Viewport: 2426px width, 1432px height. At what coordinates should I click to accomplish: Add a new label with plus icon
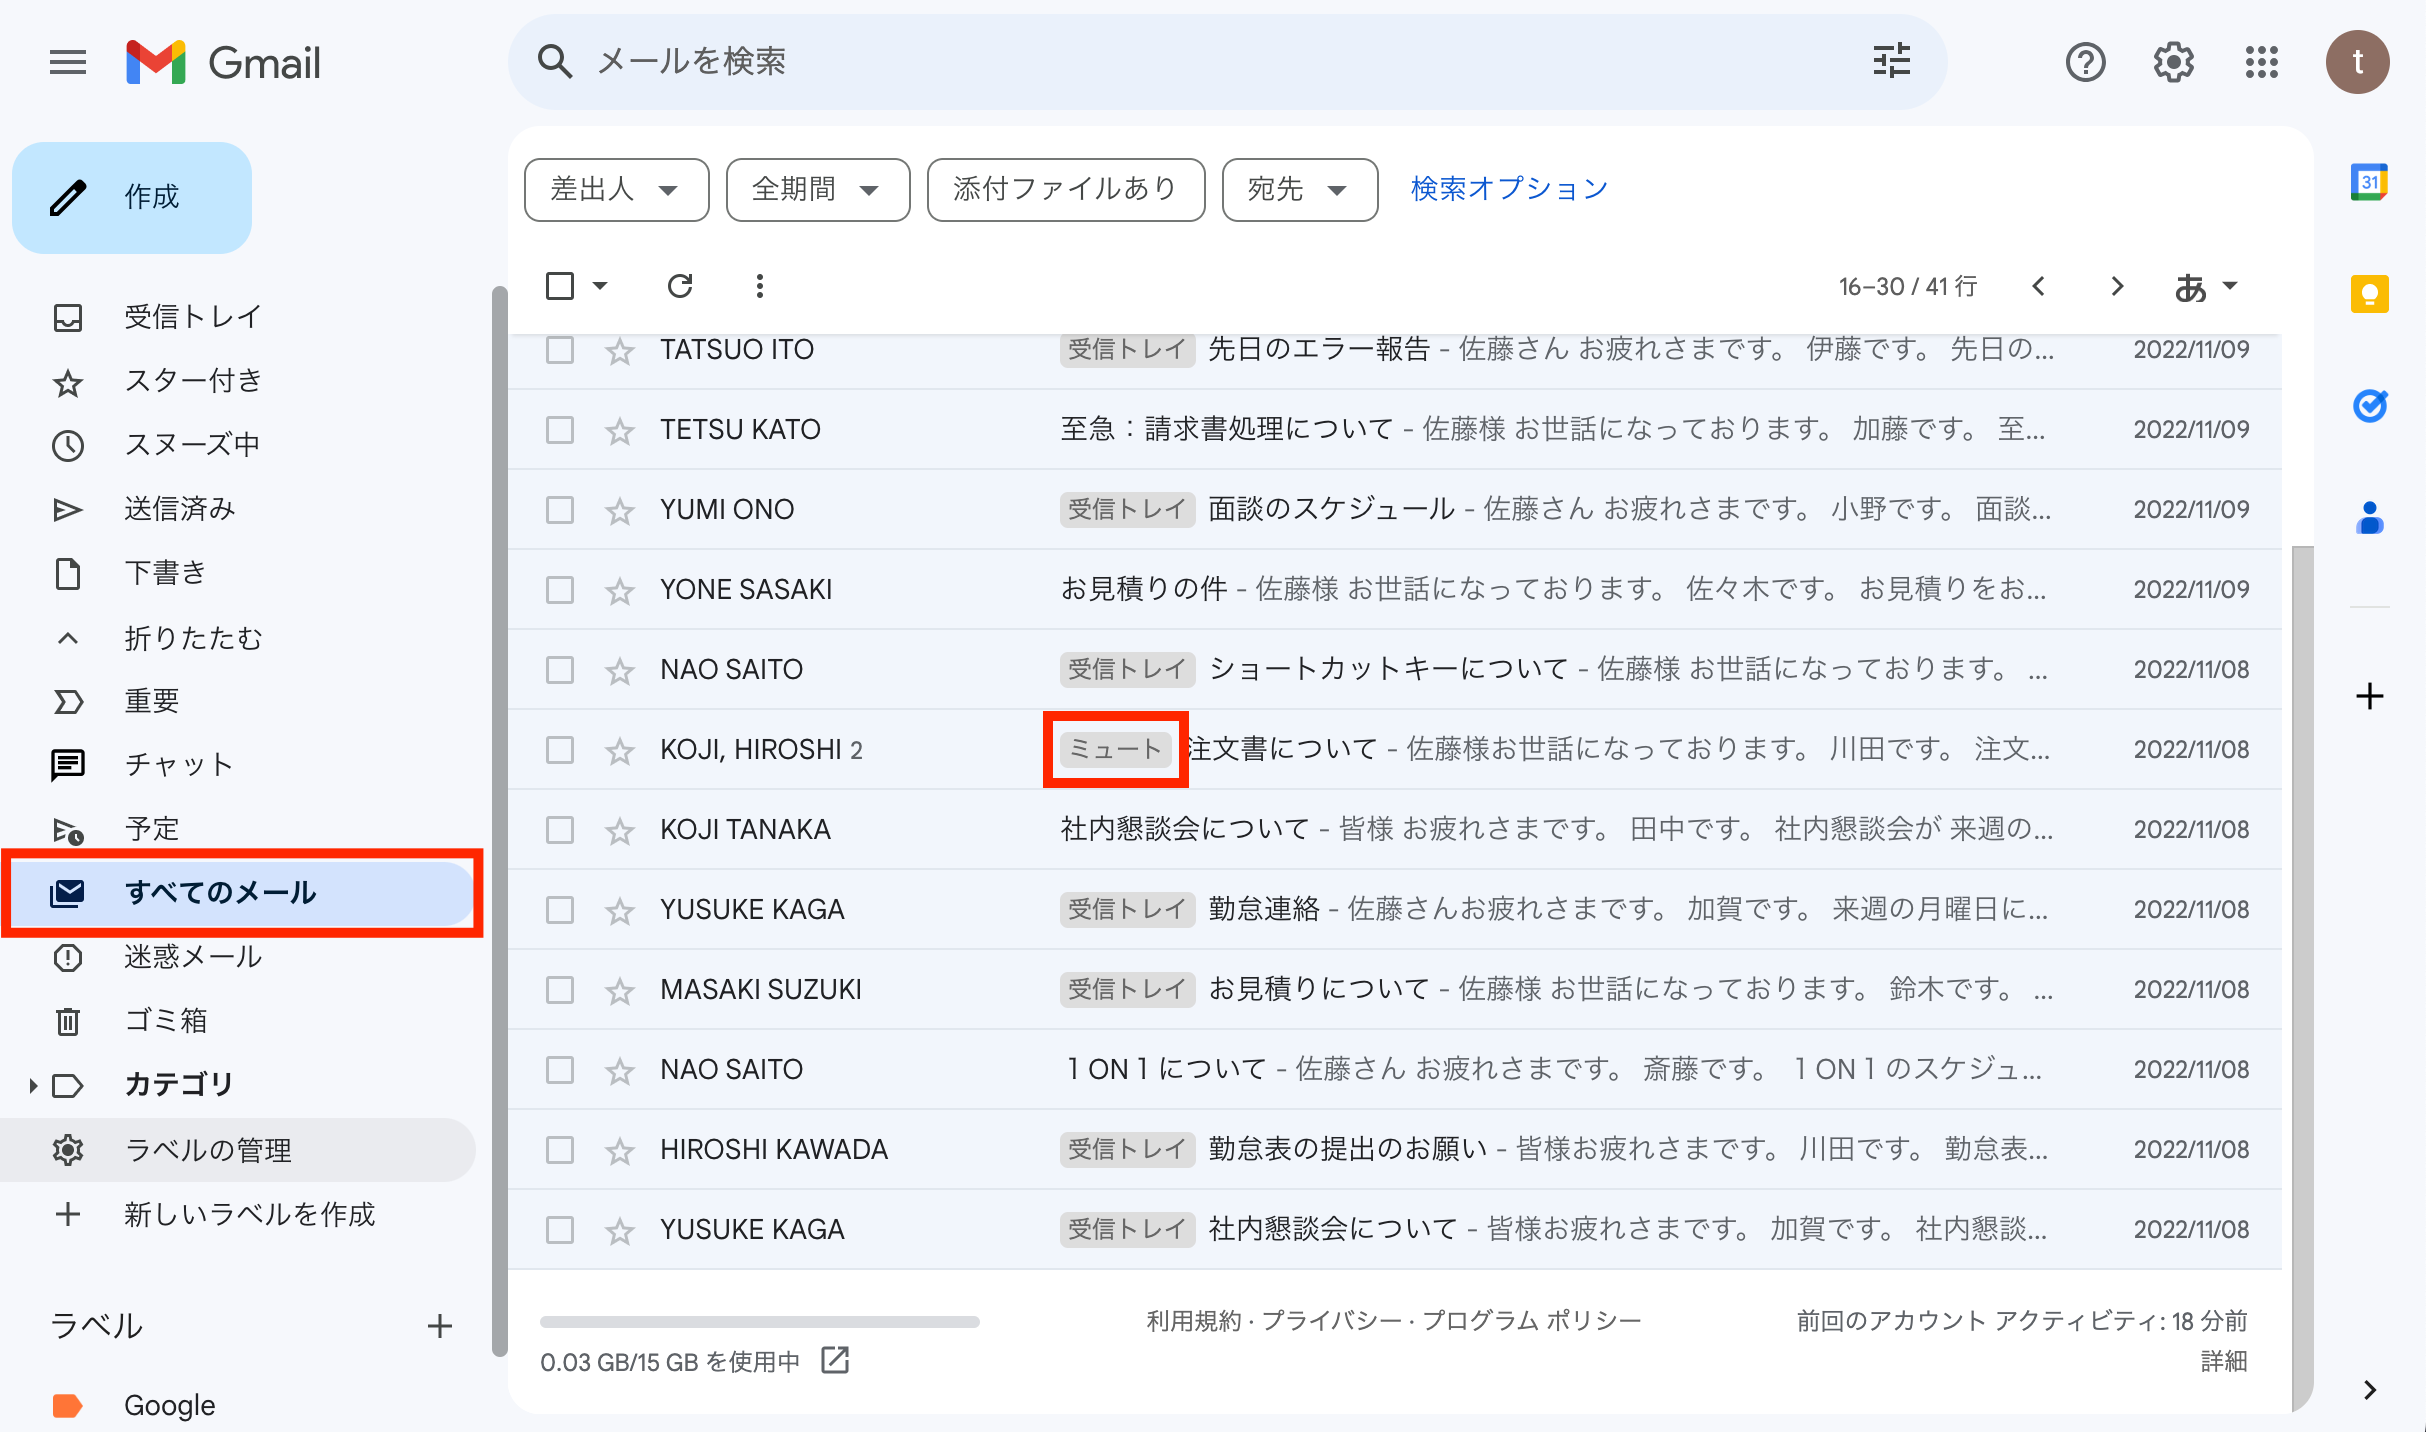pyautogui.click(x=440, y=1326)
